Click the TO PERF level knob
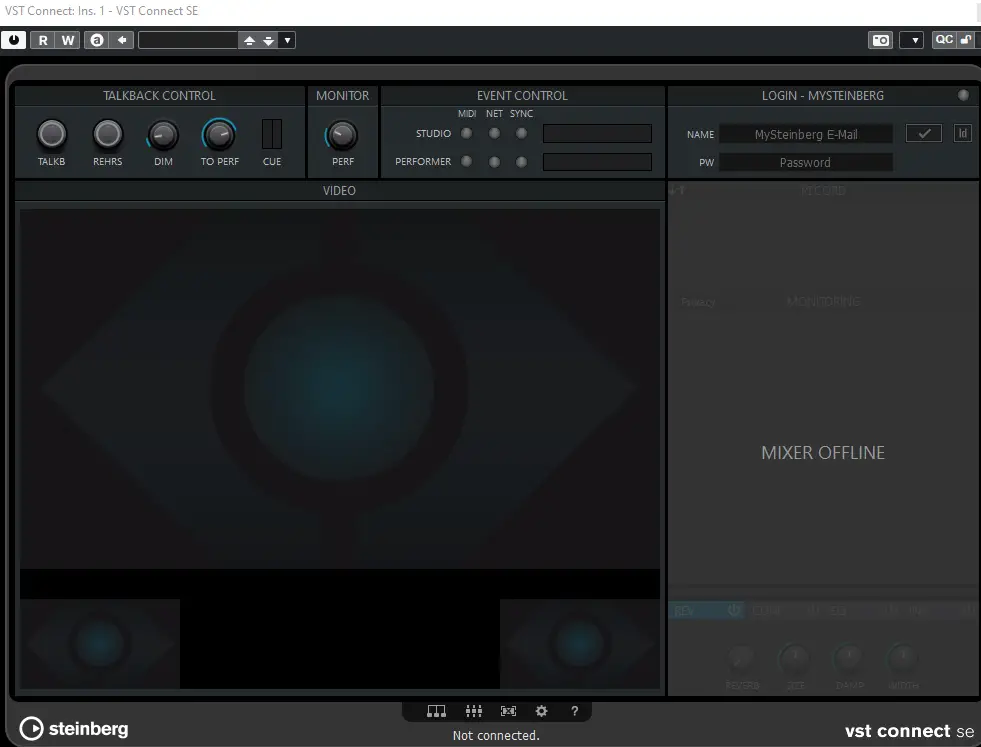981x747 pixels. (x=219, y=134)
